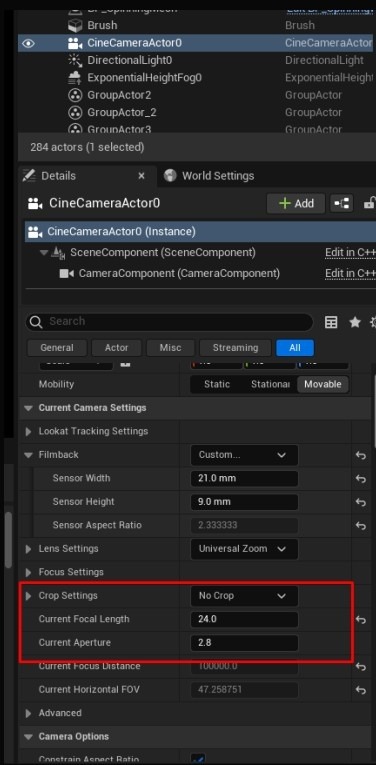Click the Current Aperture field
The image size is (376, 765).
click(244, 643)
